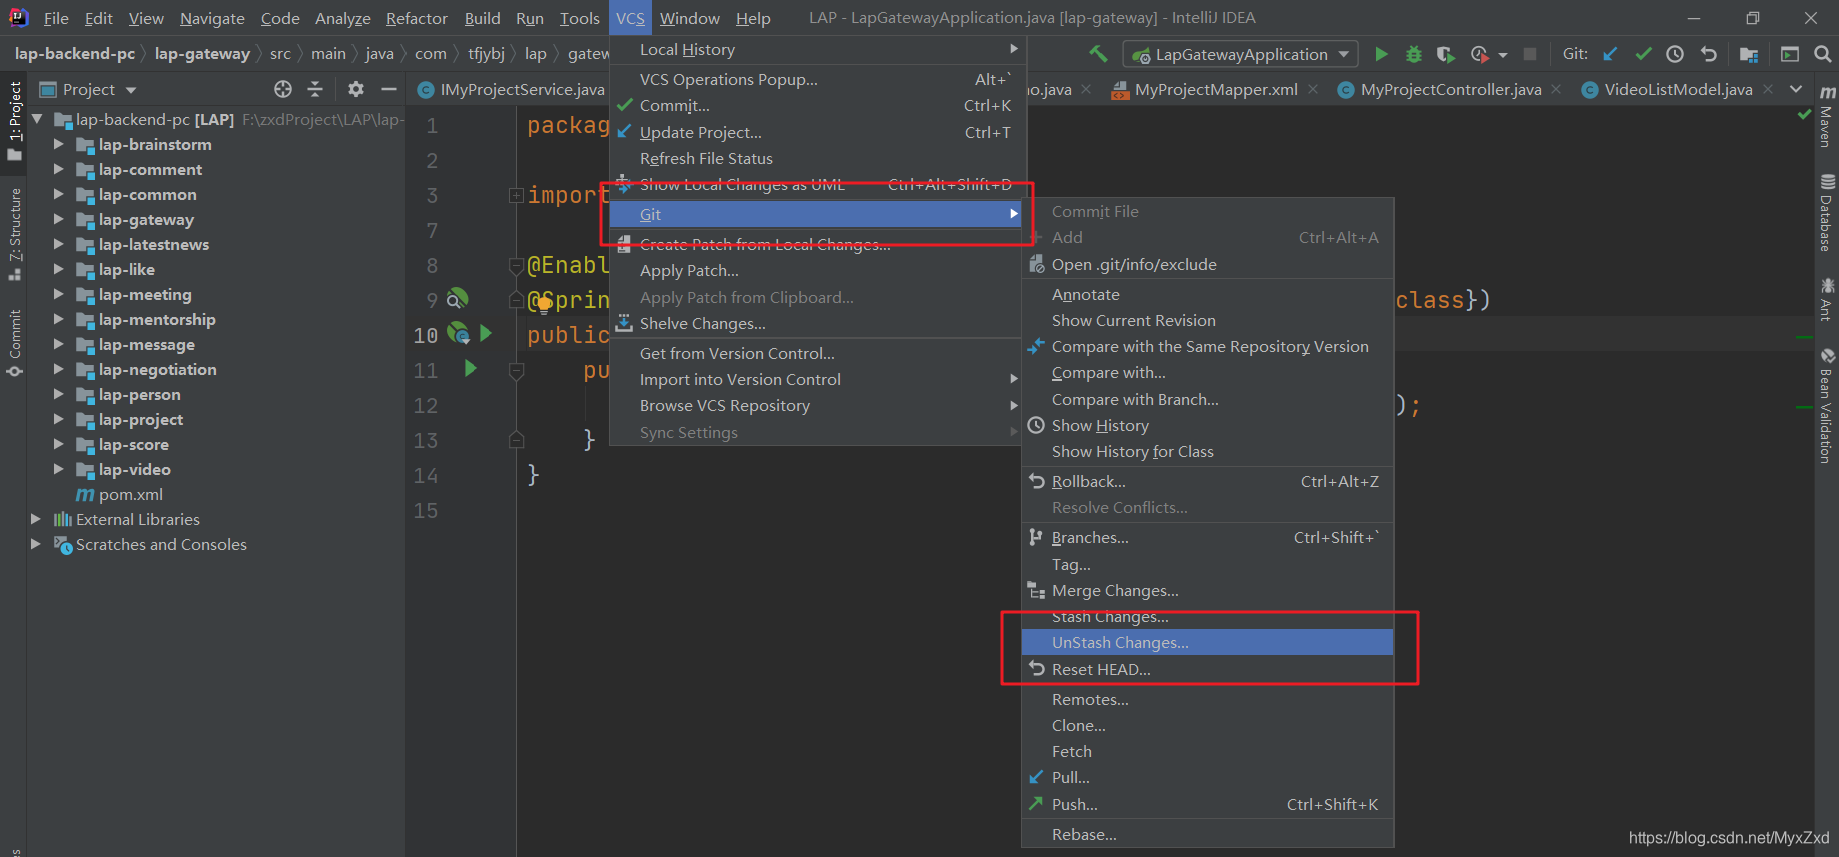Choose Rebase from the Git submenu

[1207, 834]
